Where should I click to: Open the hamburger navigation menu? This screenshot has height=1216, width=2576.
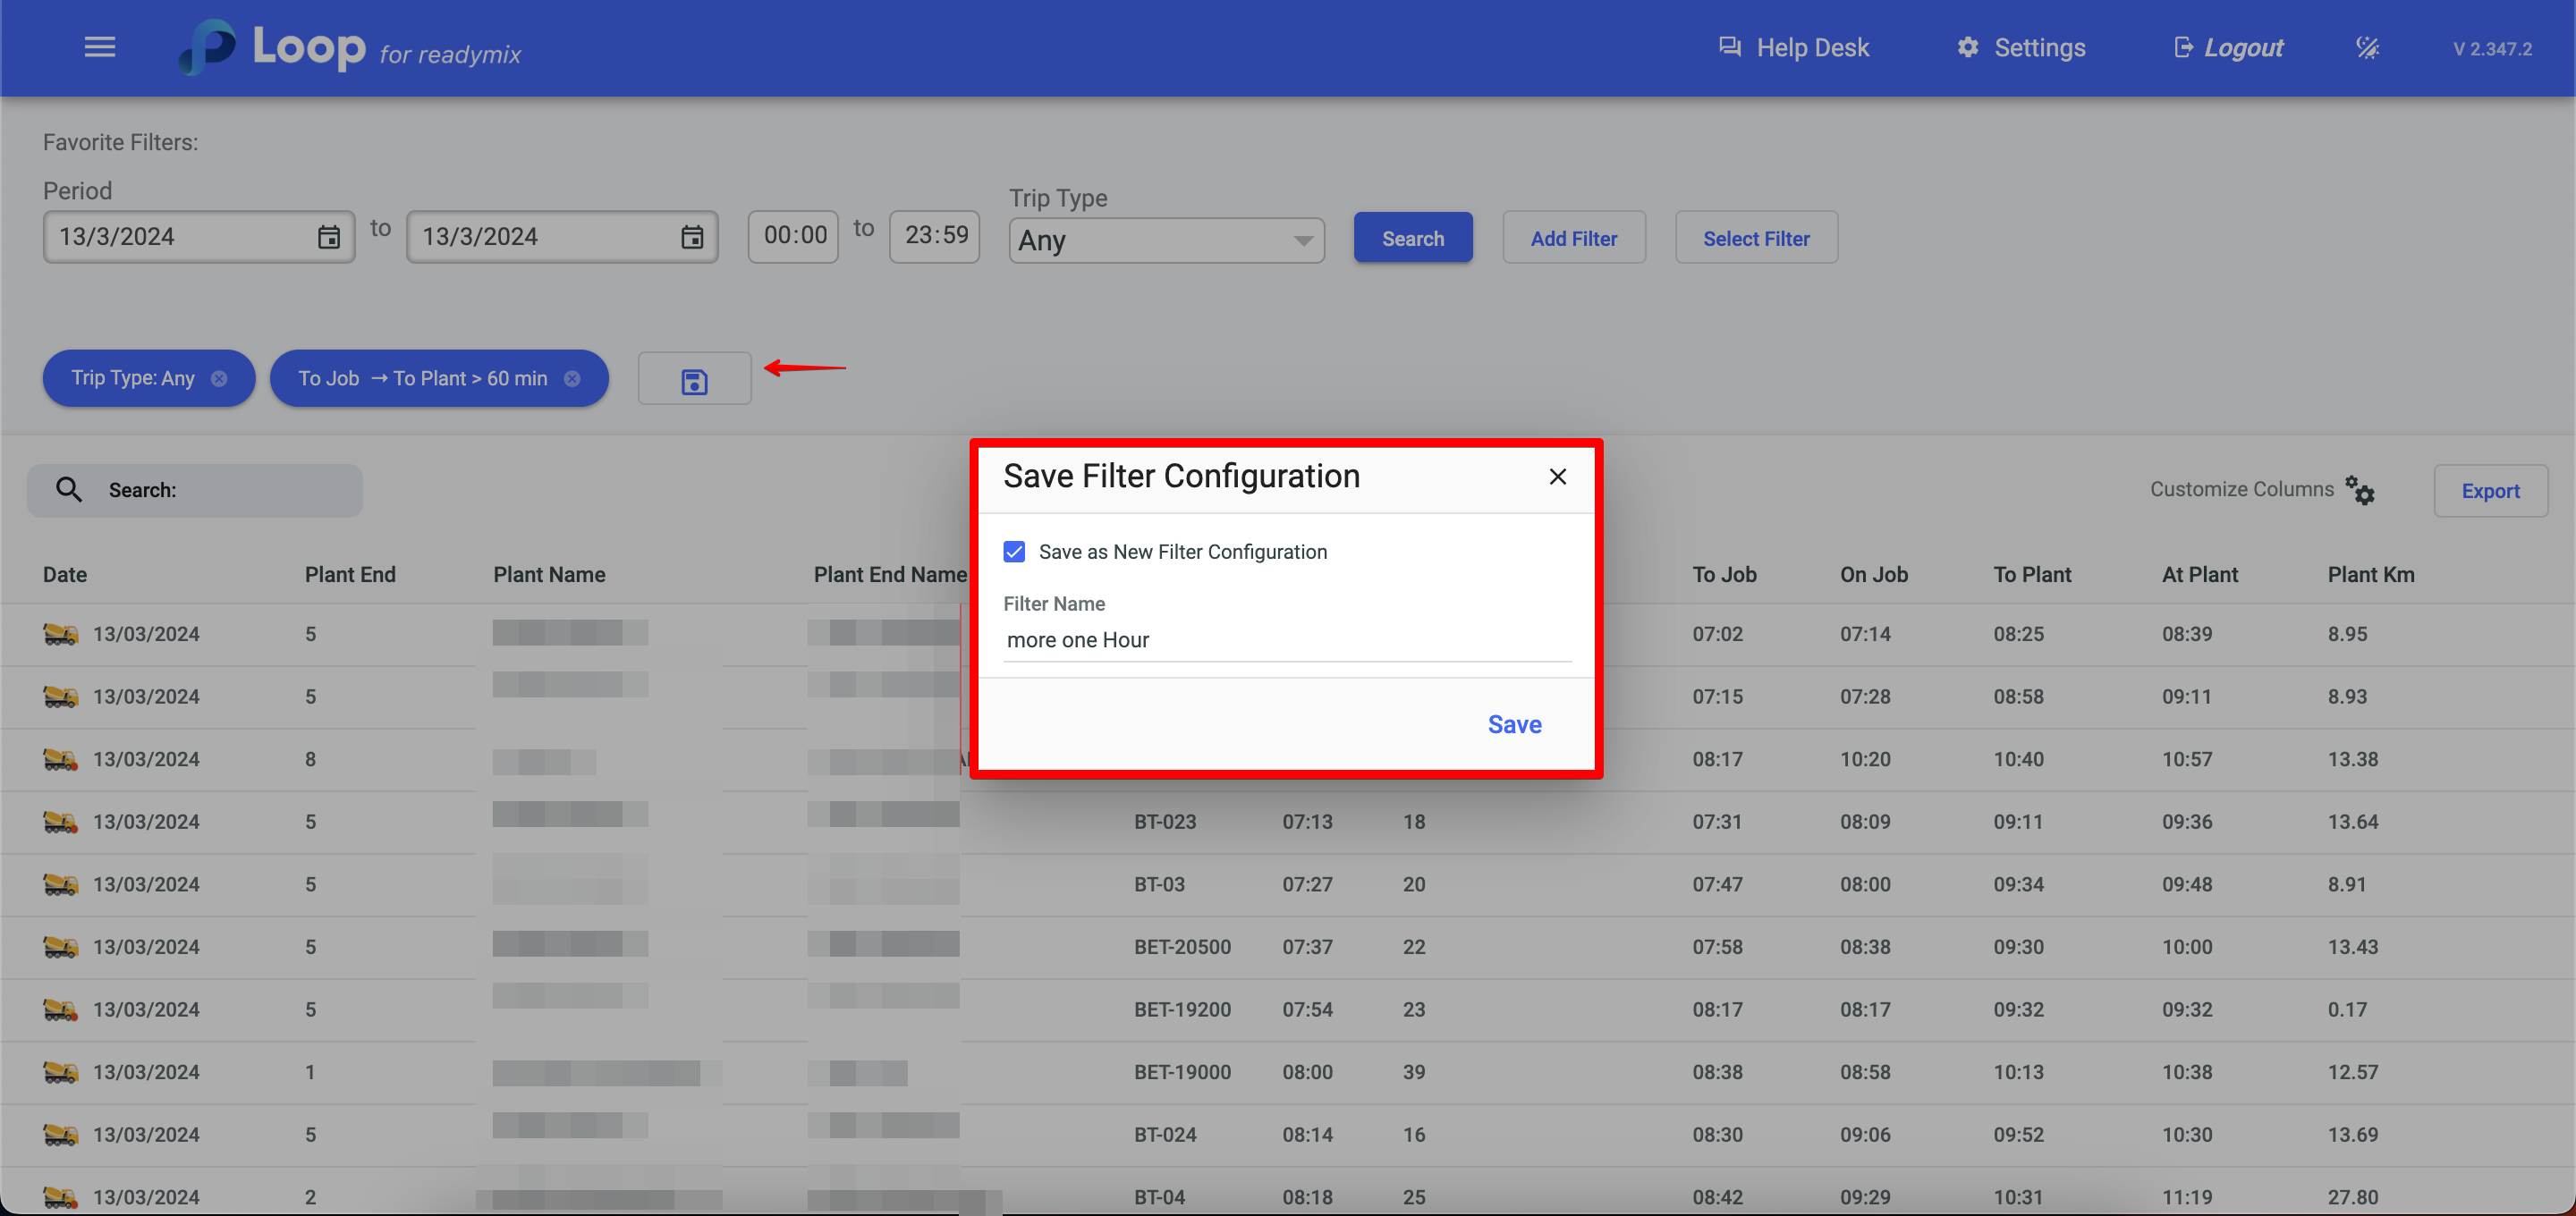(99, 47)
